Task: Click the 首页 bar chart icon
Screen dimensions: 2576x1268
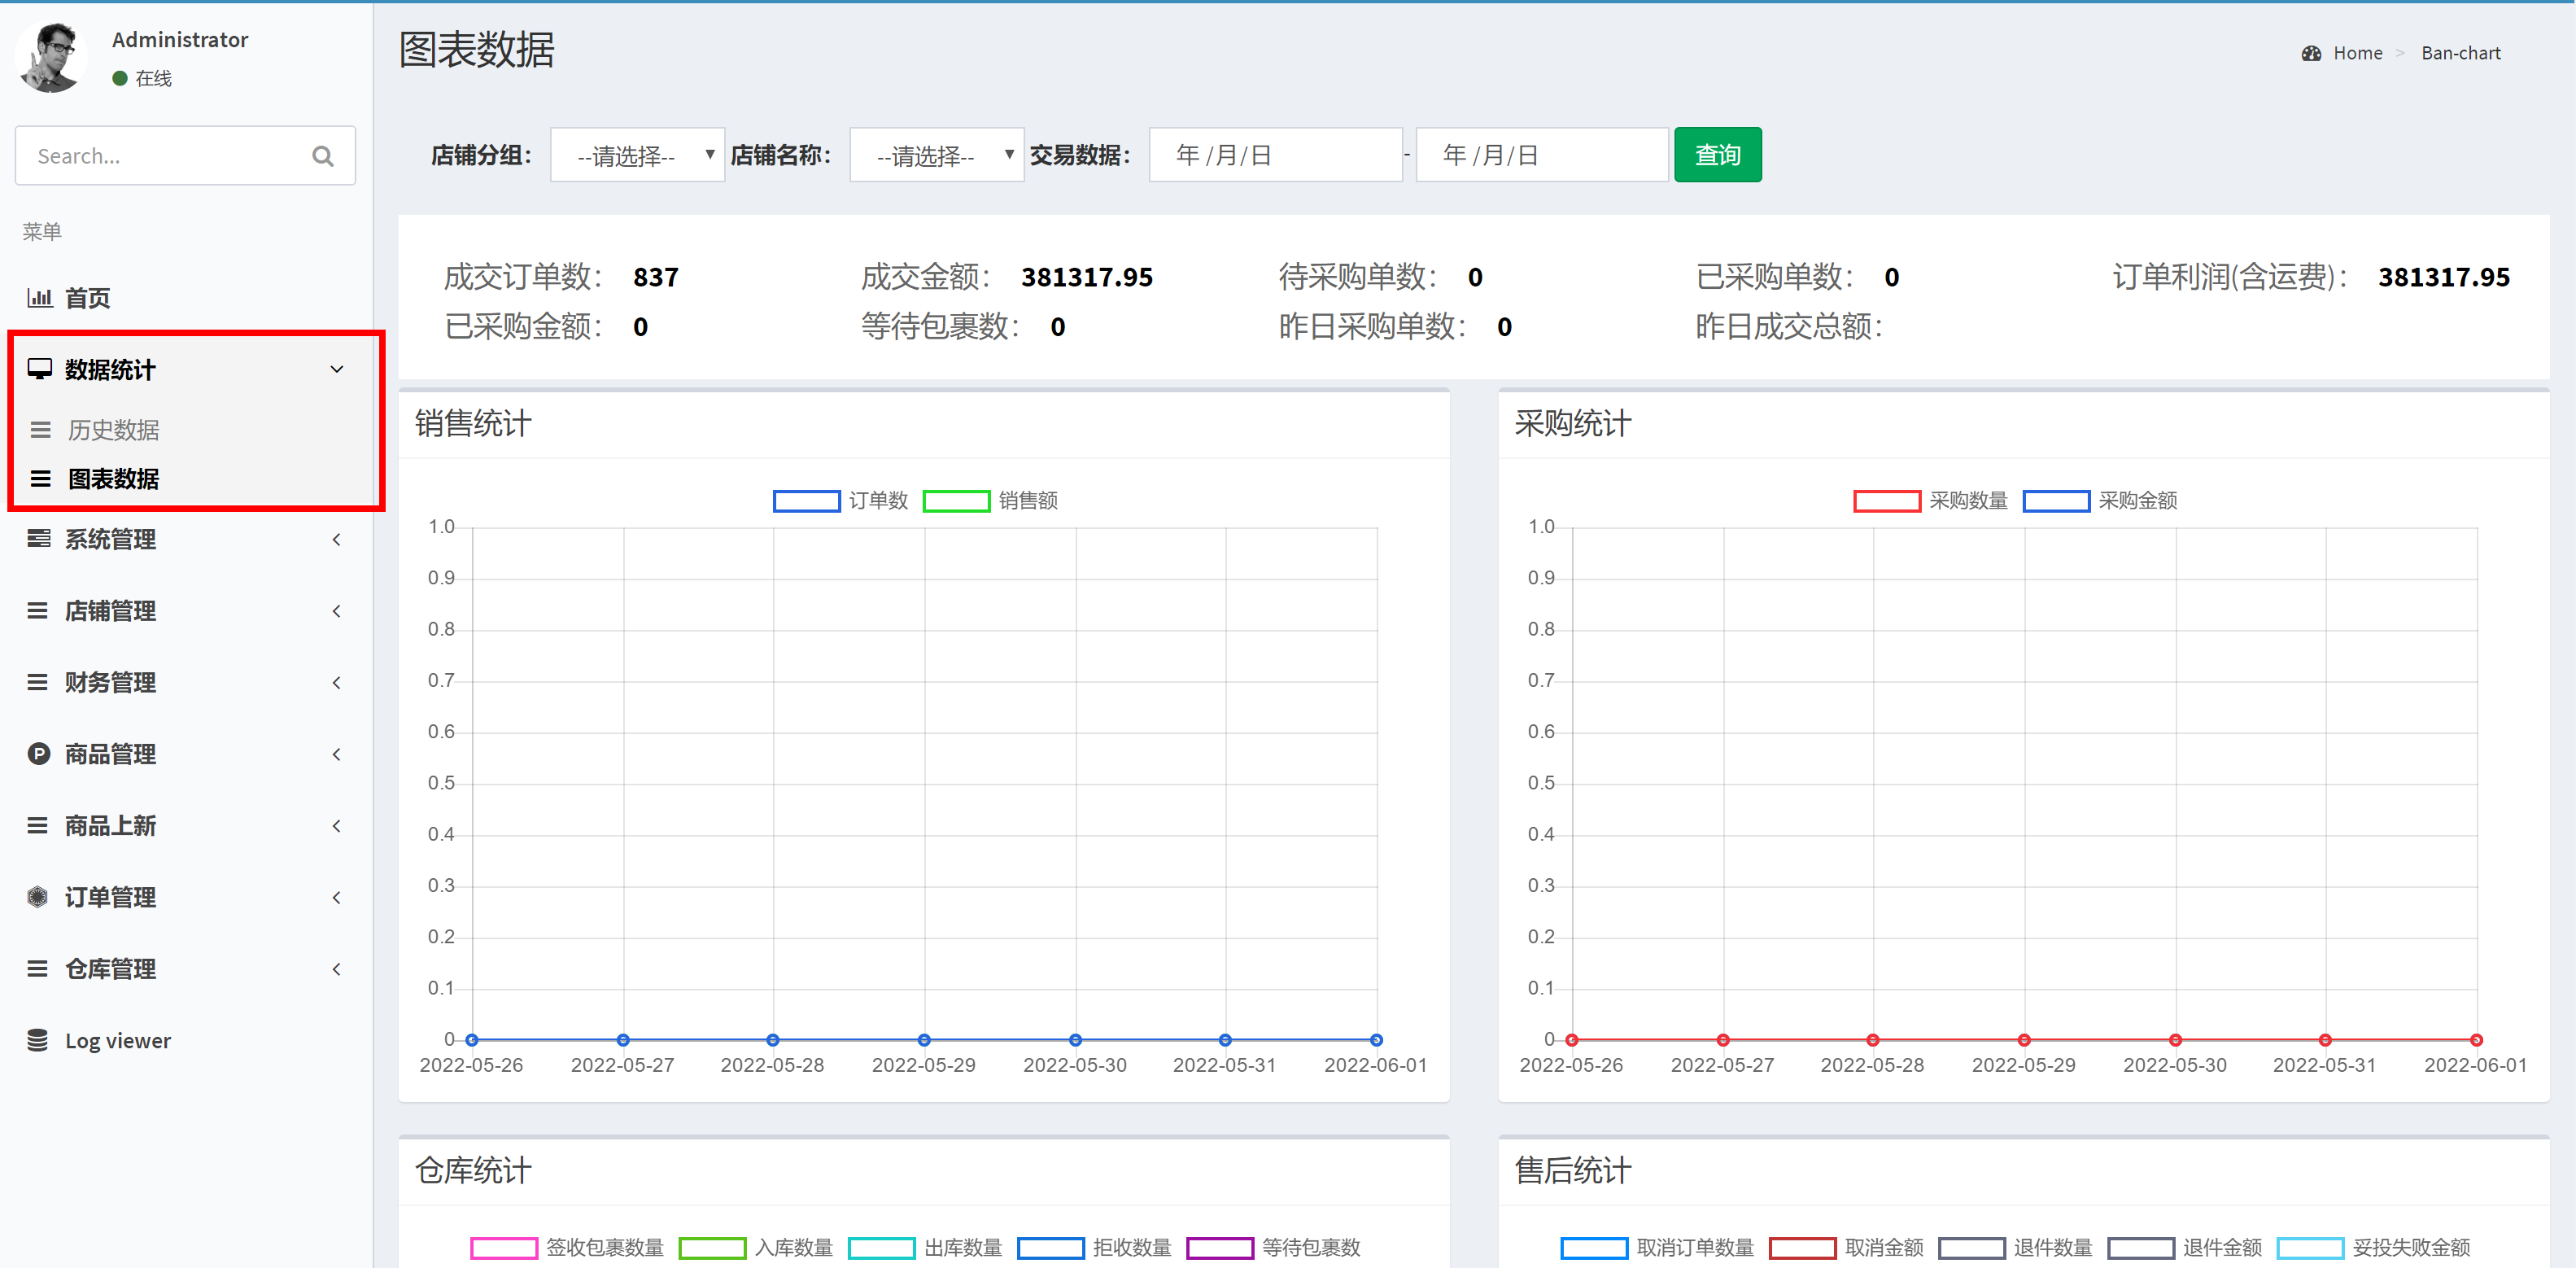Action: coord(39,297)
